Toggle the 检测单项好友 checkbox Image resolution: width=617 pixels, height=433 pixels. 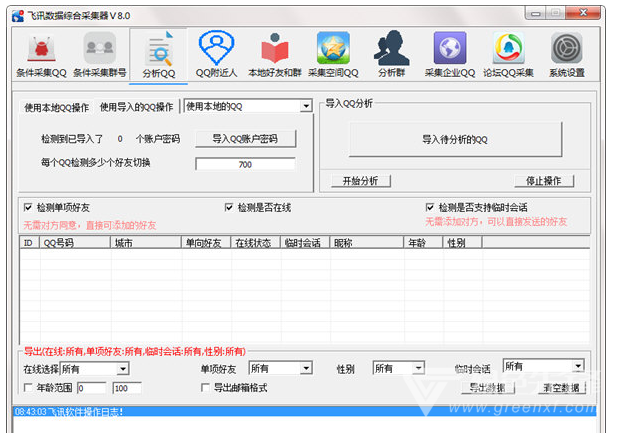pos(28,207)
